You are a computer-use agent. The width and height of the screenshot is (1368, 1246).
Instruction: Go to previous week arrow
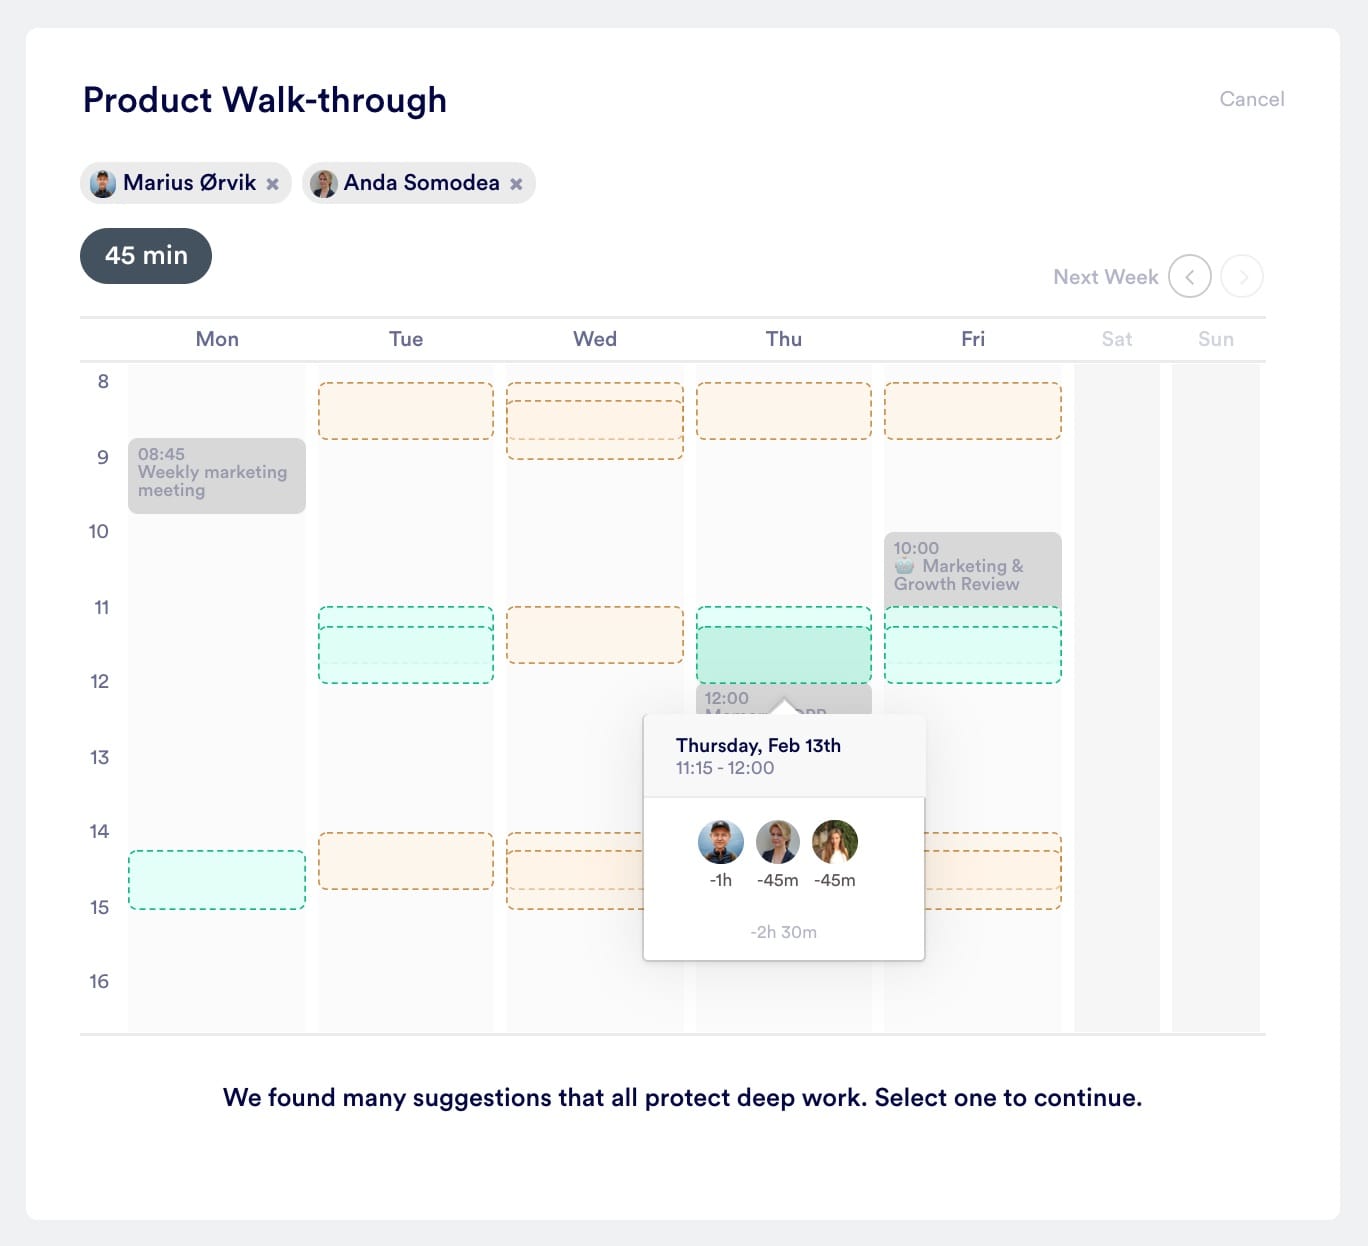1190,276
